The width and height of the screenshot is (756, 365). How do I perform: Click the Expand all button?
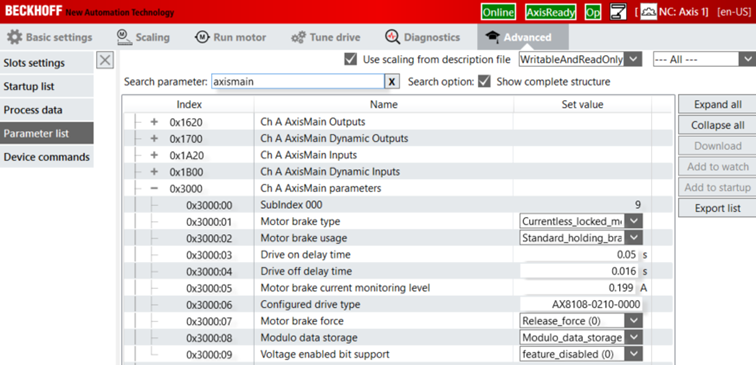[717, 105]
